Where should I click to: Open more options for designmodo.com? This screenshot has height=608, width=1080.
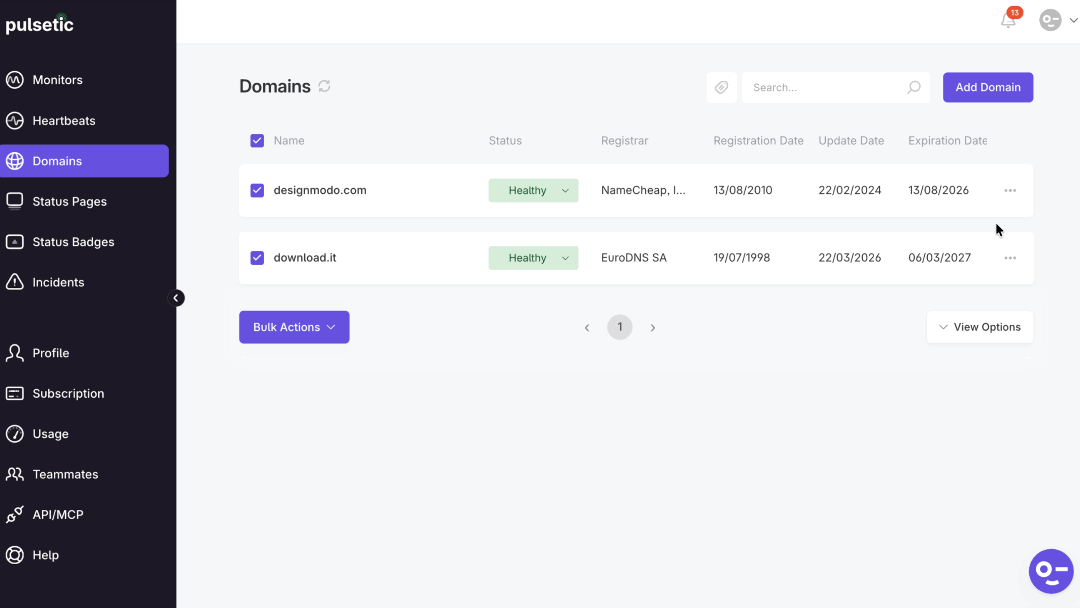pos(1010,190)
